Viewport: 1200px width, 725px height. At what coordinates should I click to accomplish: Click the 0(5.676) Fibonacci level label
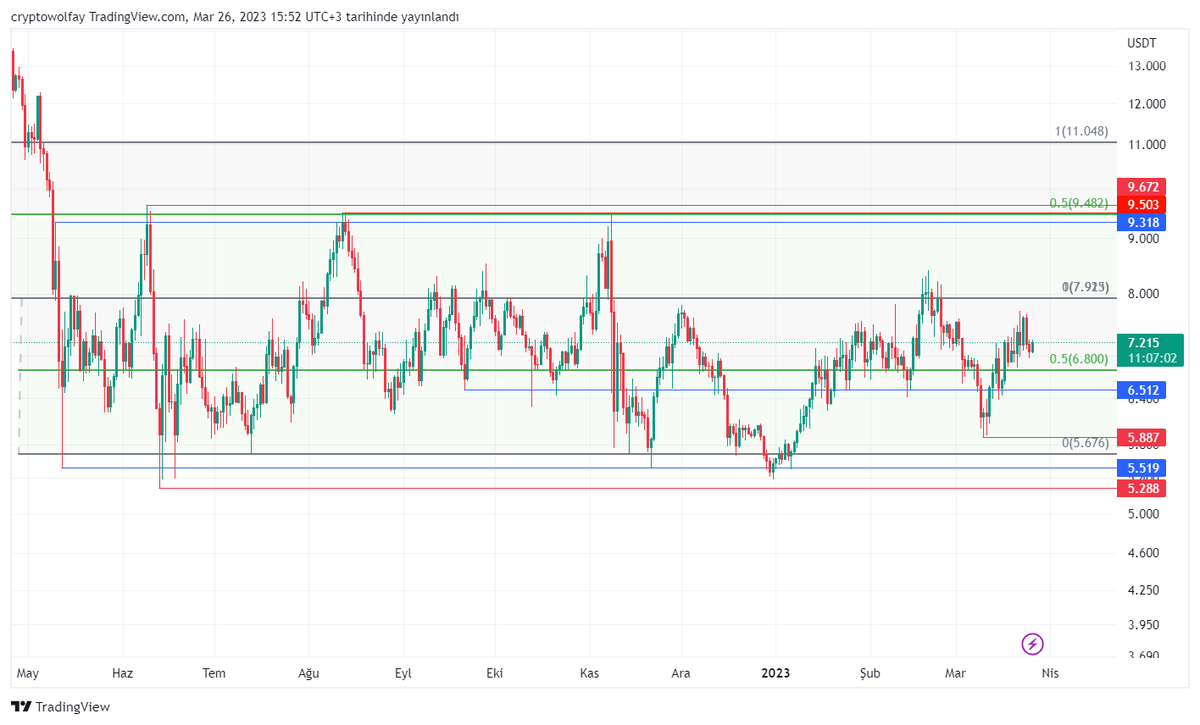pos(1085,442)
